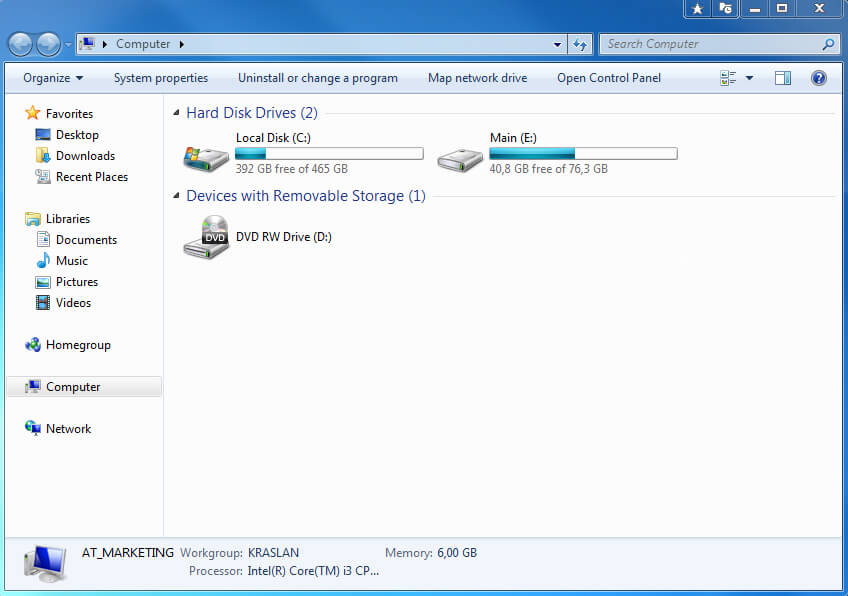Select the Main (E:) drive icon
This screenshot has height=596, width=848.
460,160
